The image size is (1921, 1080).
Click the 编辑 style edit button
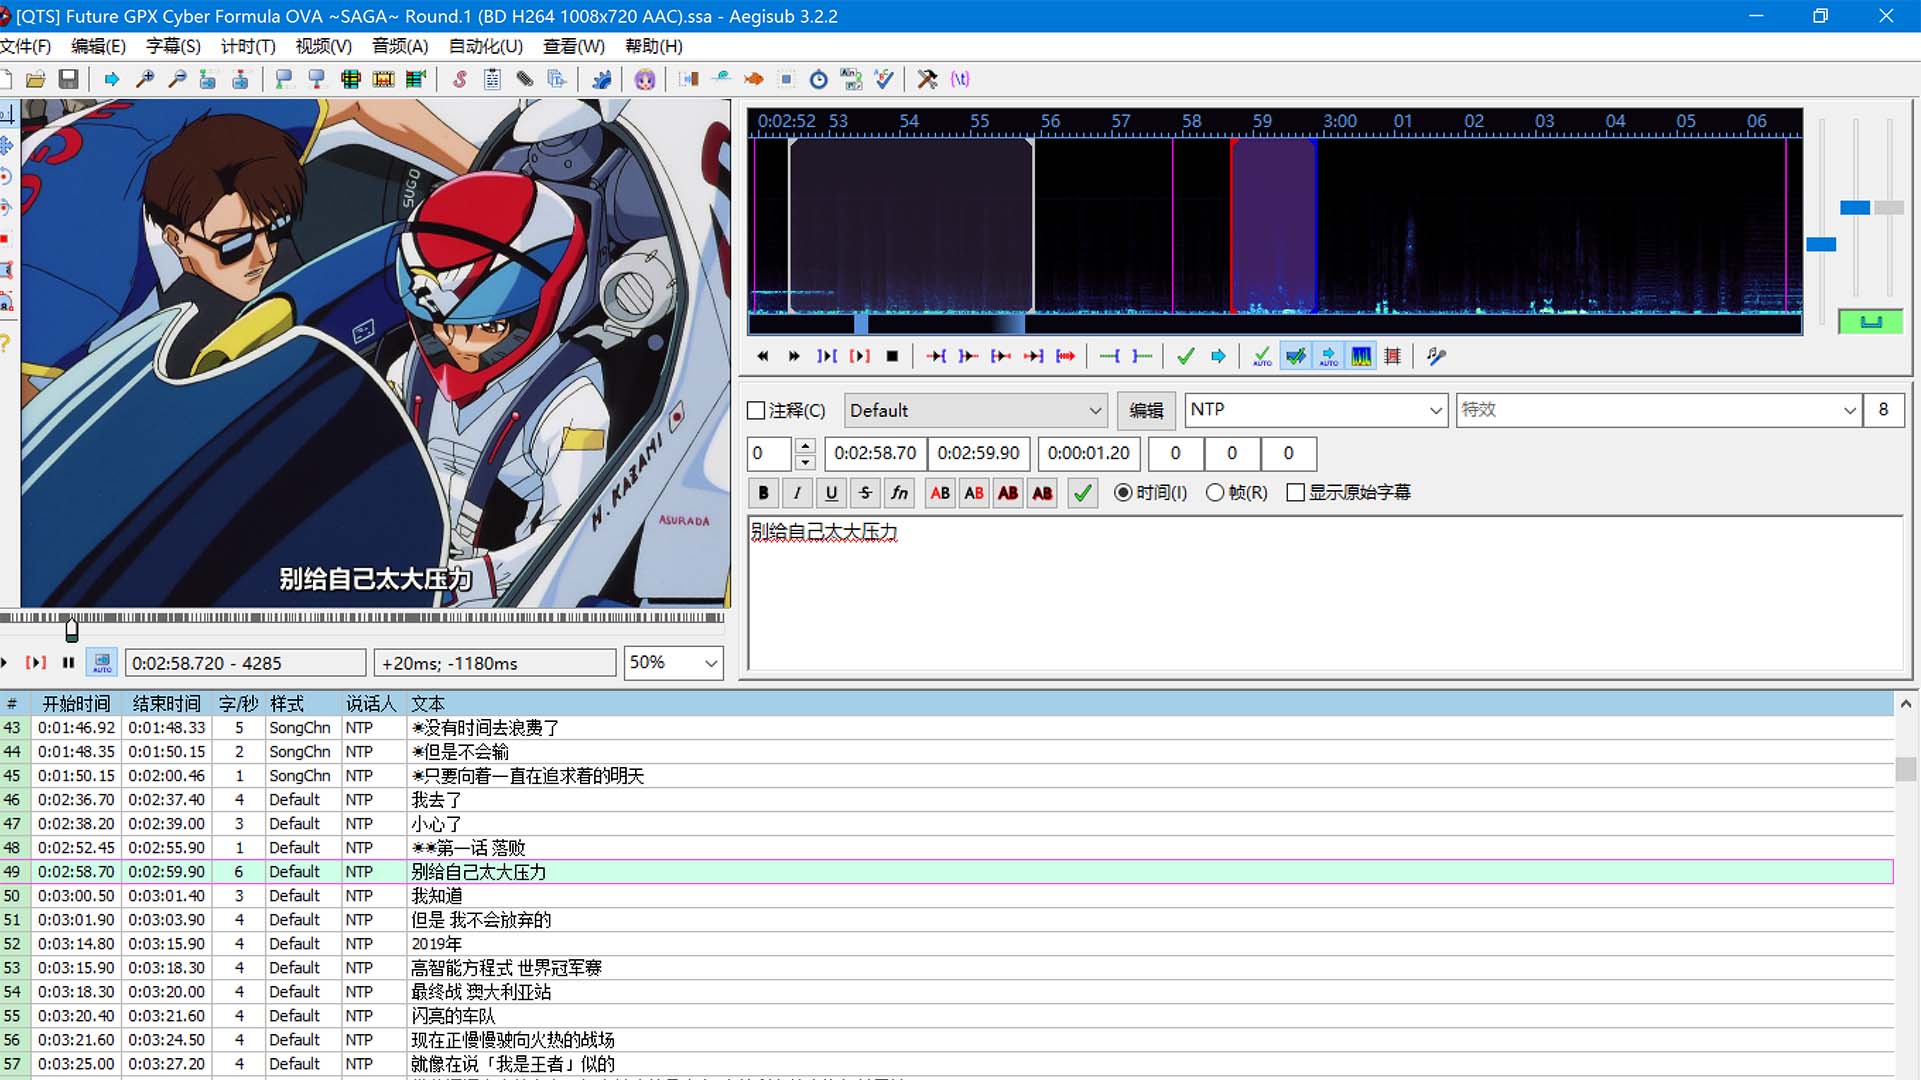[x=1146, y=411]
